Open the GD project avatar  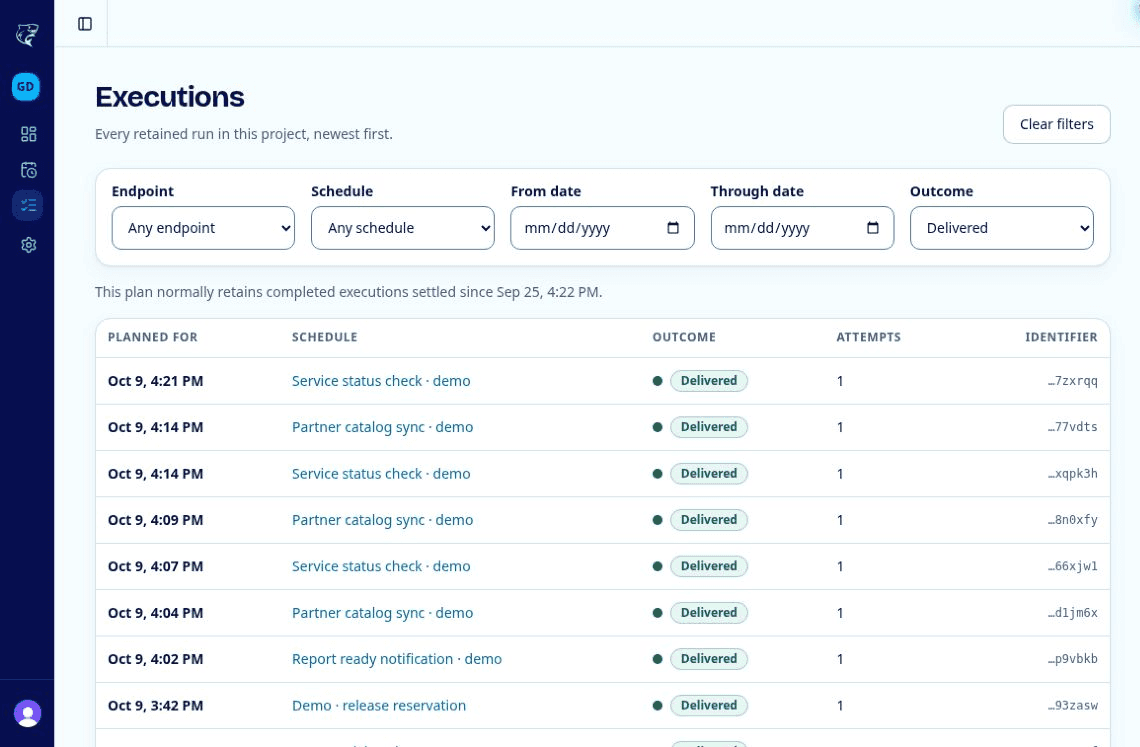(25, 87)
